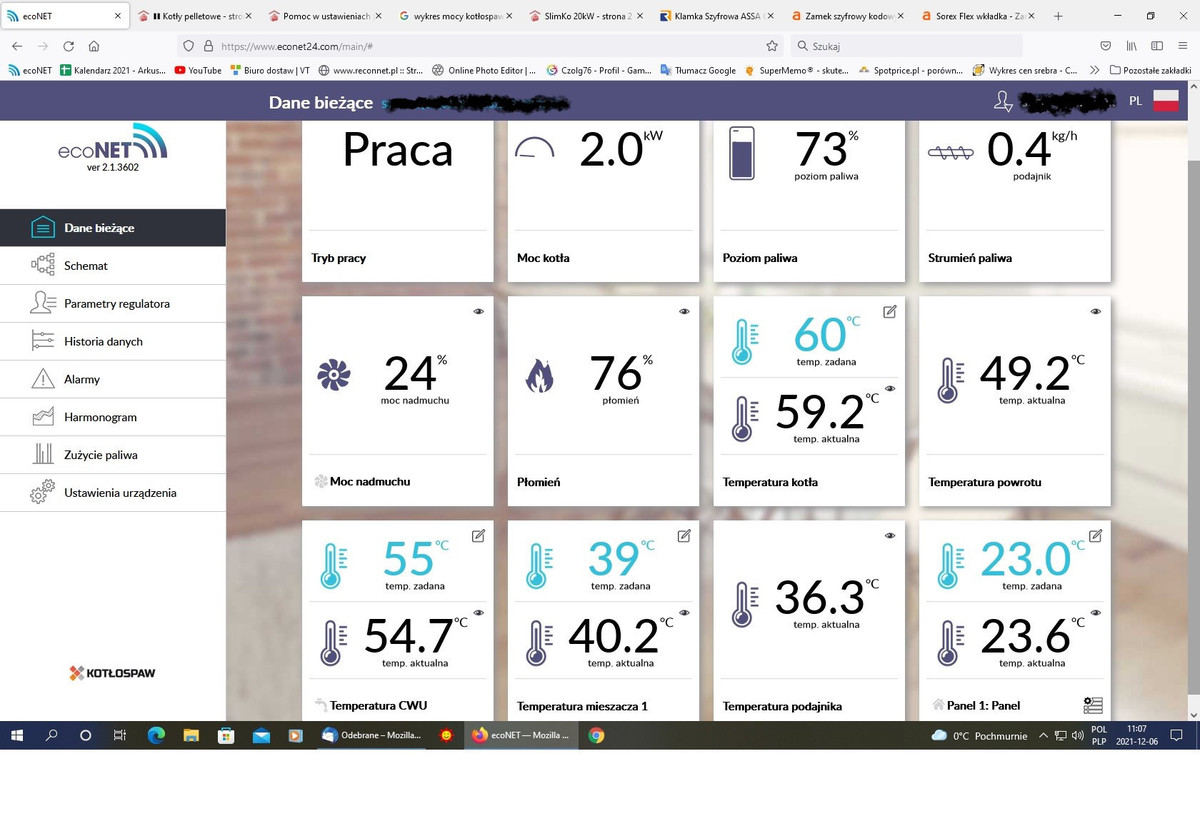Expand the bookmarks overflow chevron

(1095, 70)
